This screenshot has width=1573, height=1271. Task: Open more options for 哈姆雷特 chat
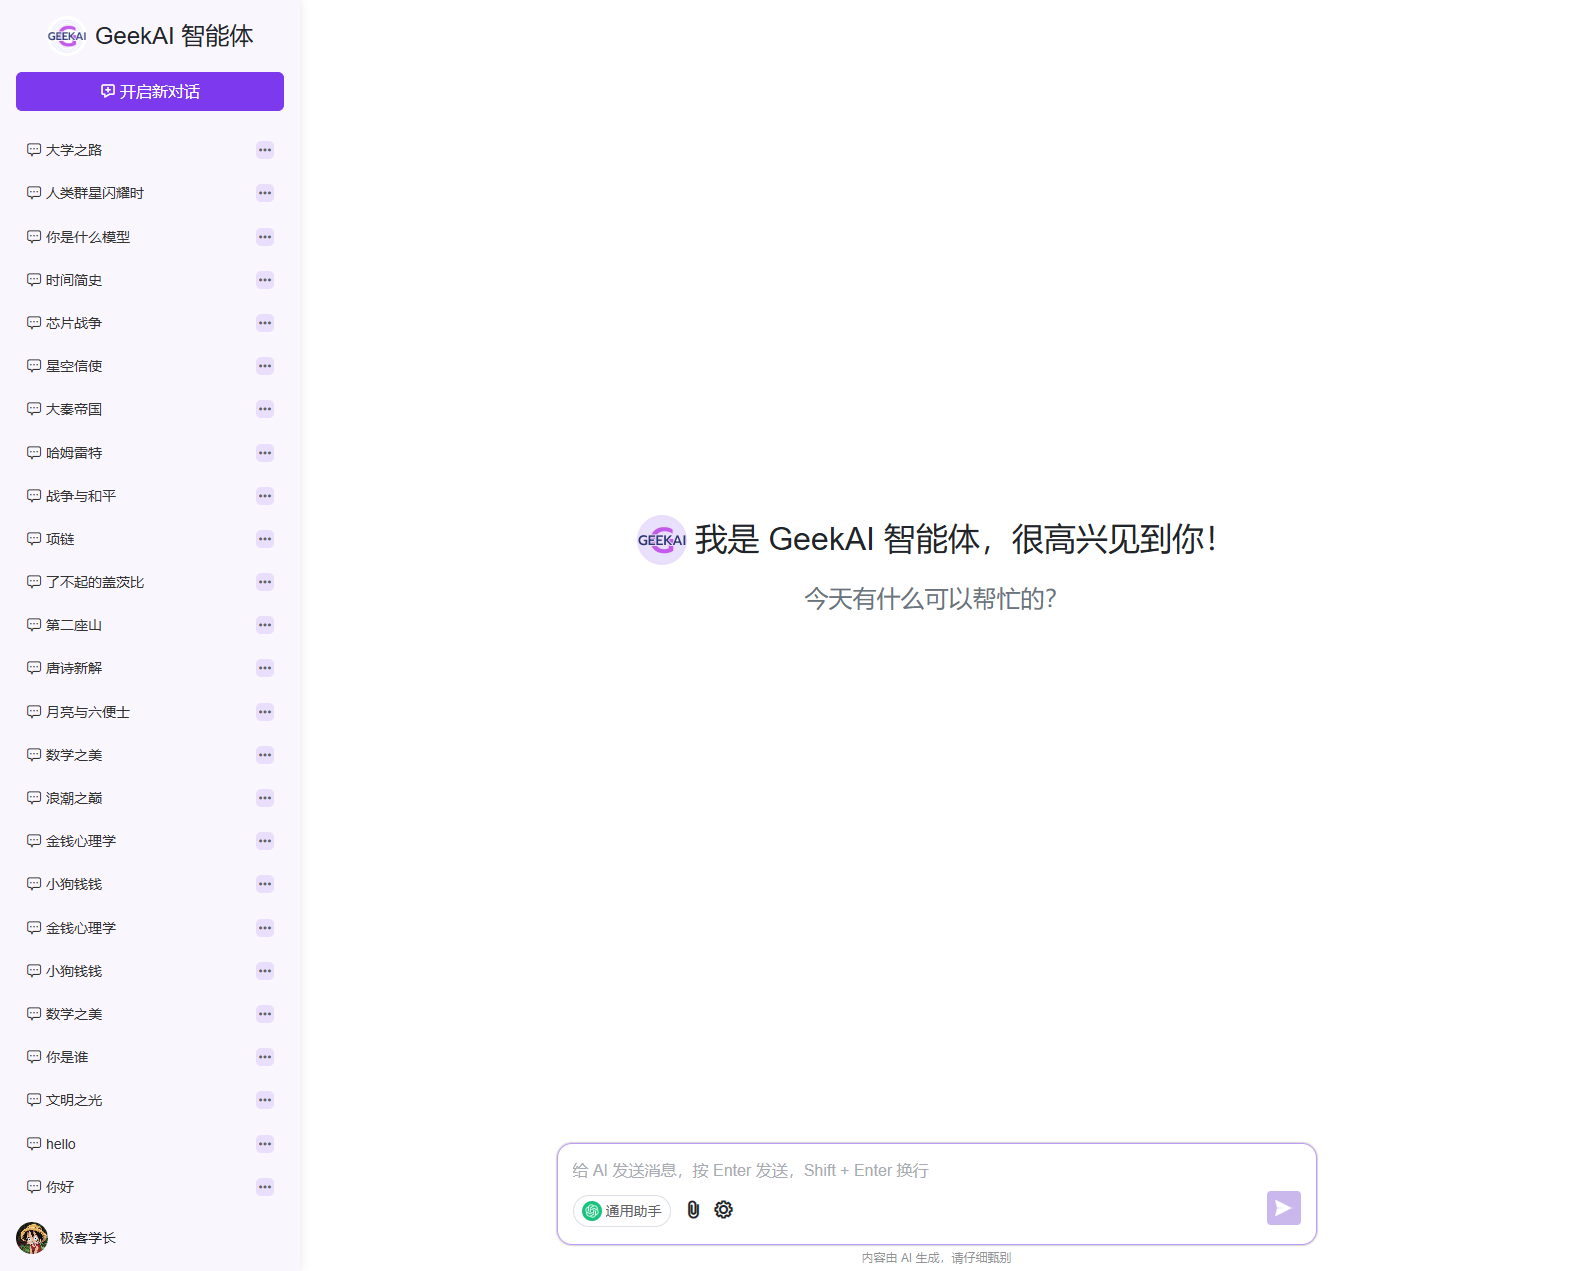[x=265, y=453]
